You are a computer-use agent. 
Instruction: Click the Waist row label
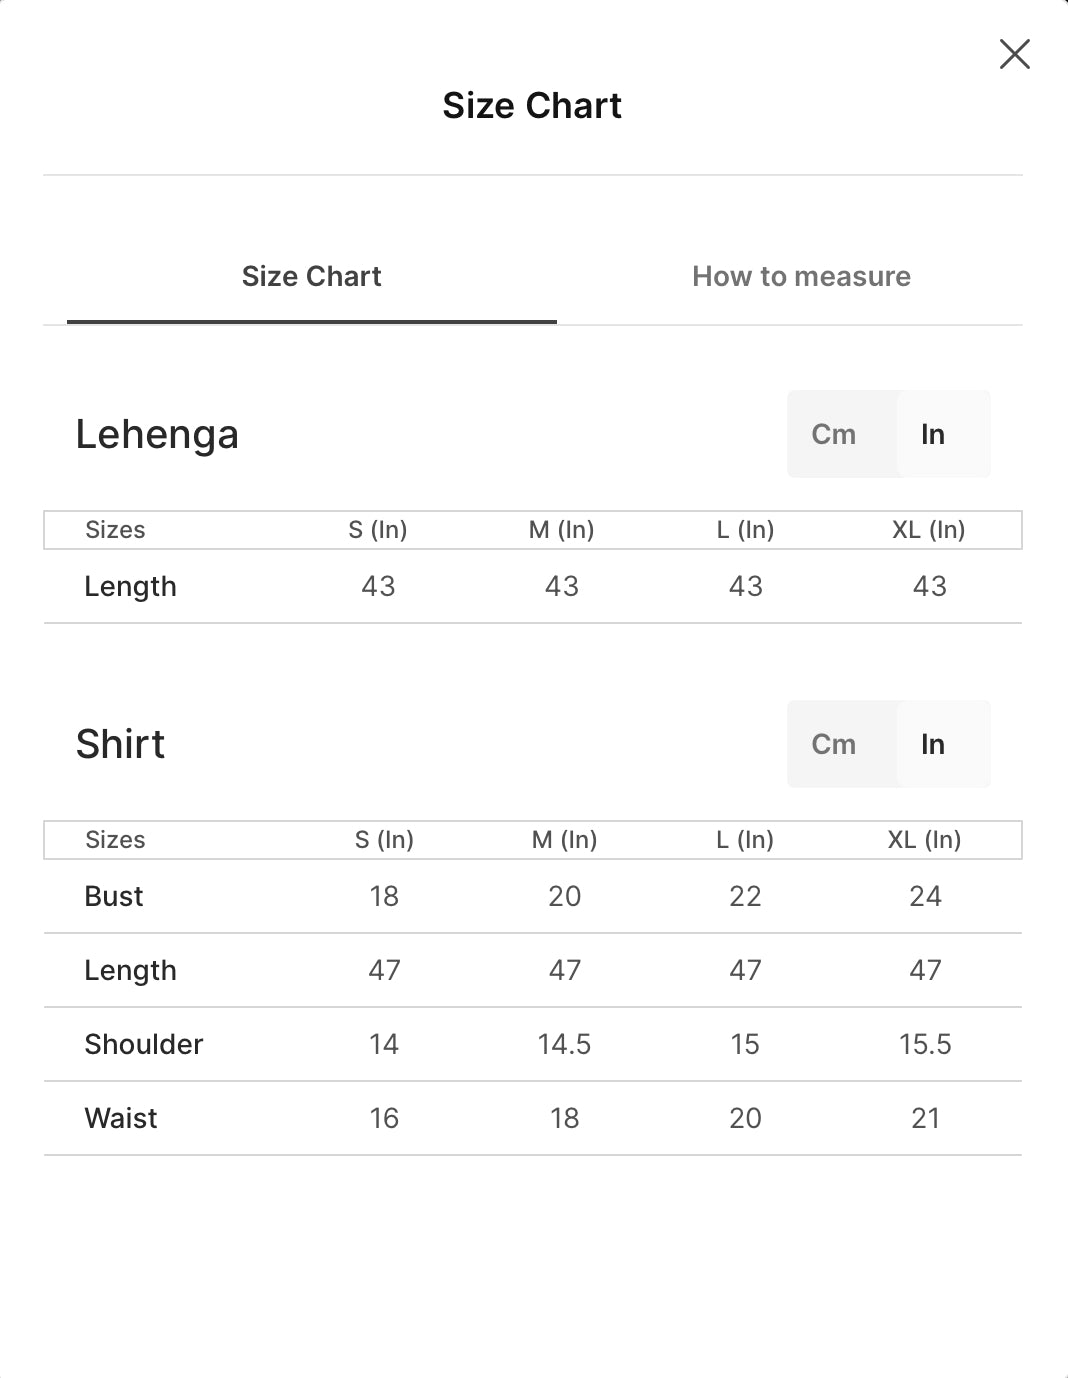pos(121,1118)
